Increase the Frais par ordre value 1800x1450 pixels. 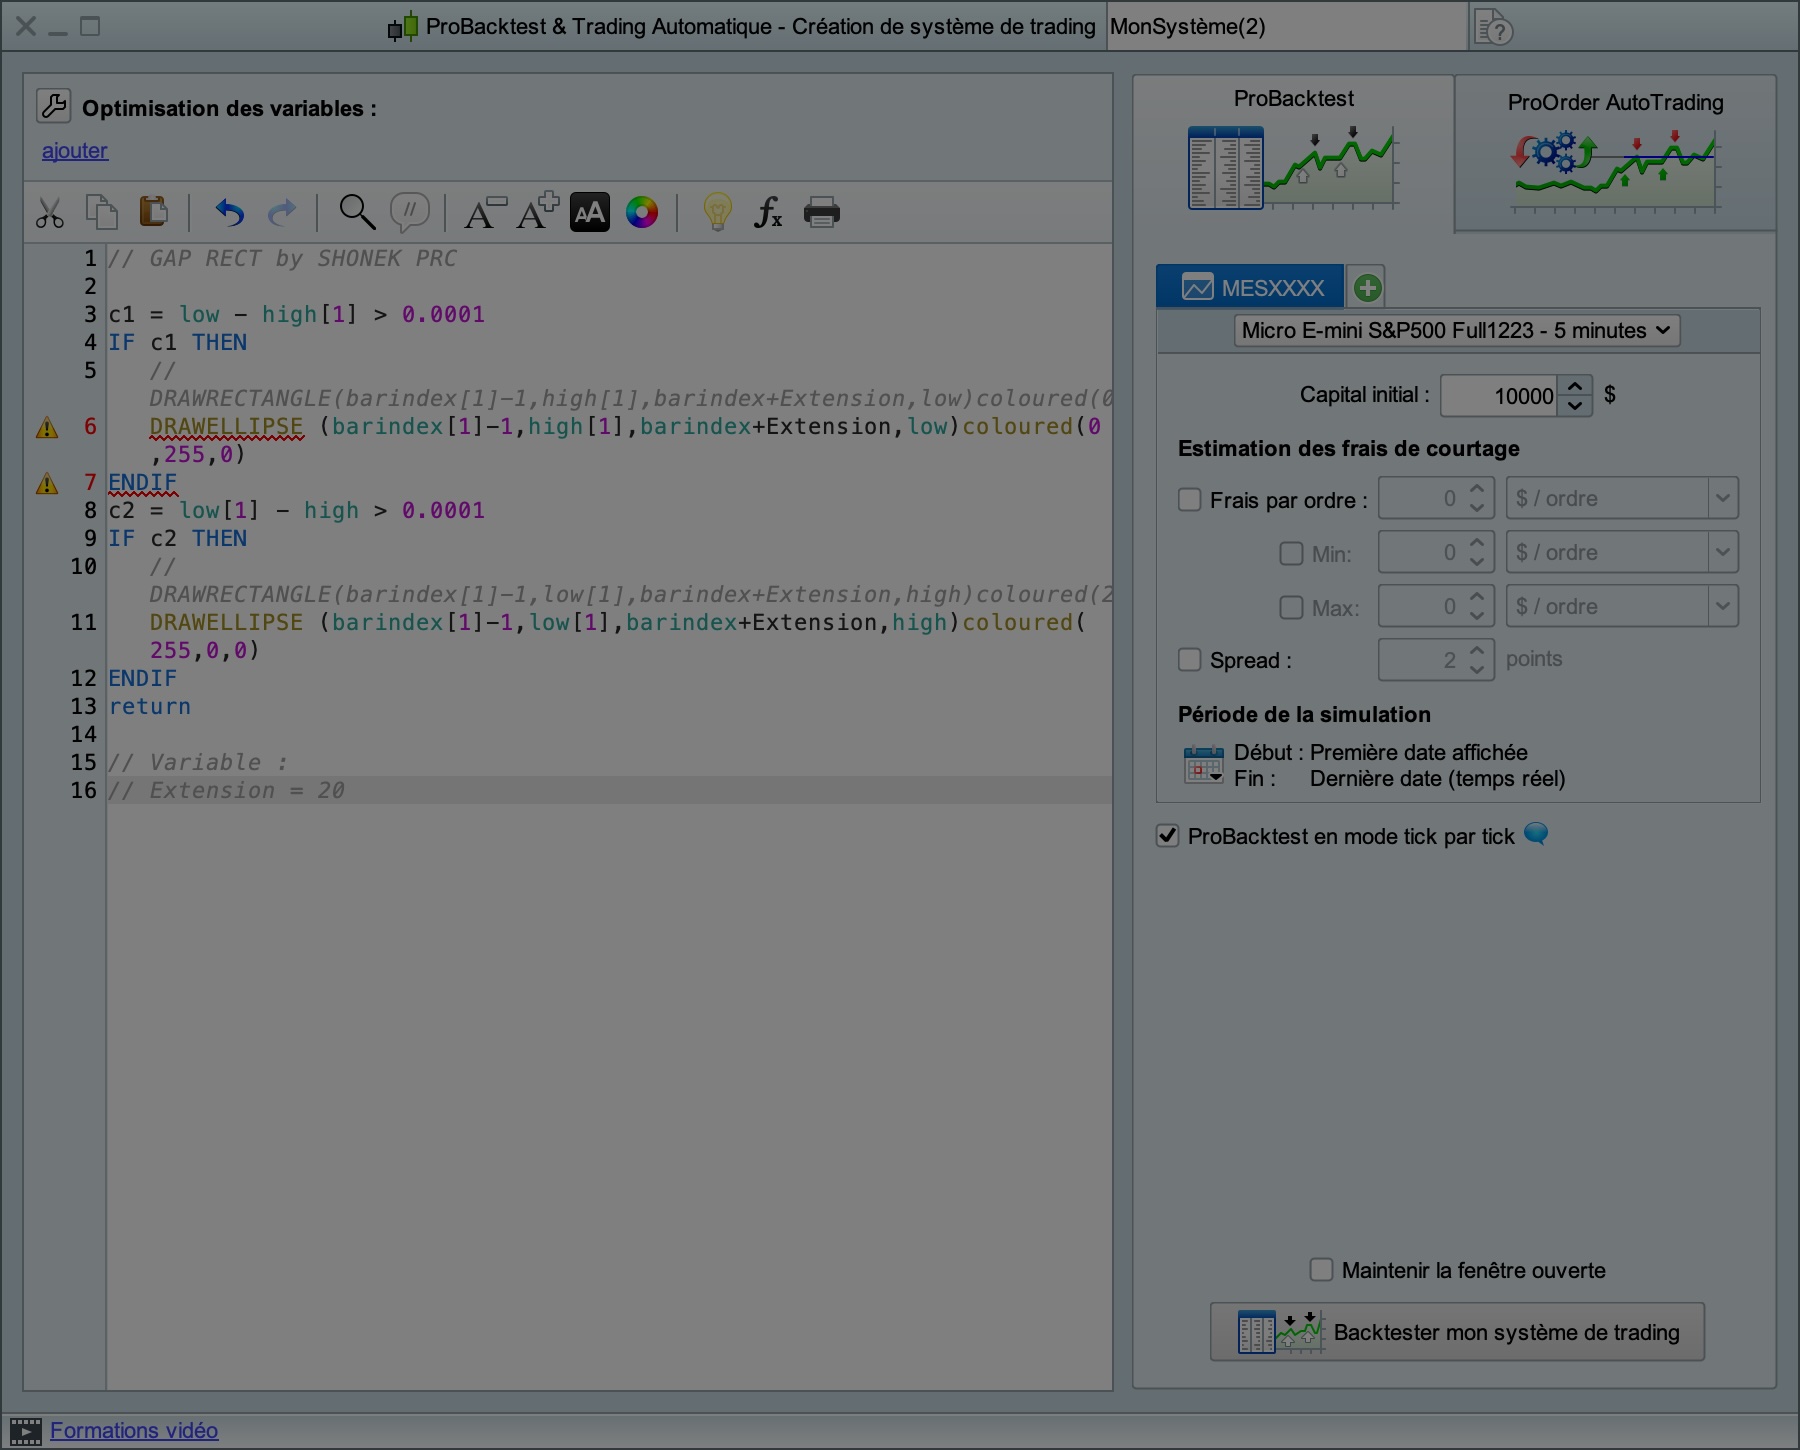[1477, 489]
